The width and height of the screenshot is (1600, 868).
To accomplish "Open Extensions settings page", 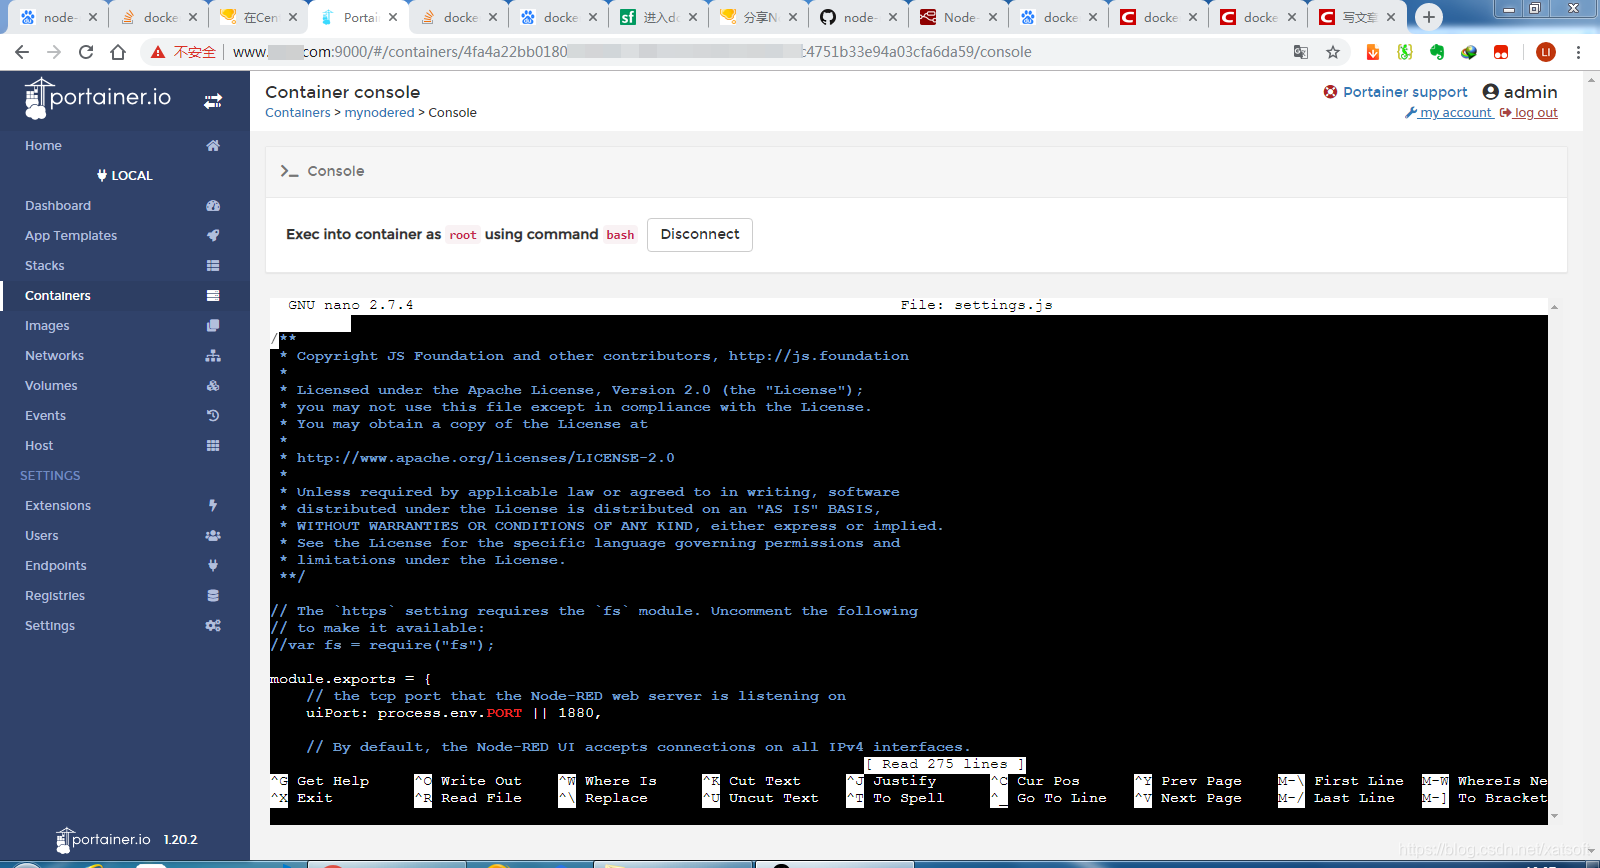I will point(58,505).
